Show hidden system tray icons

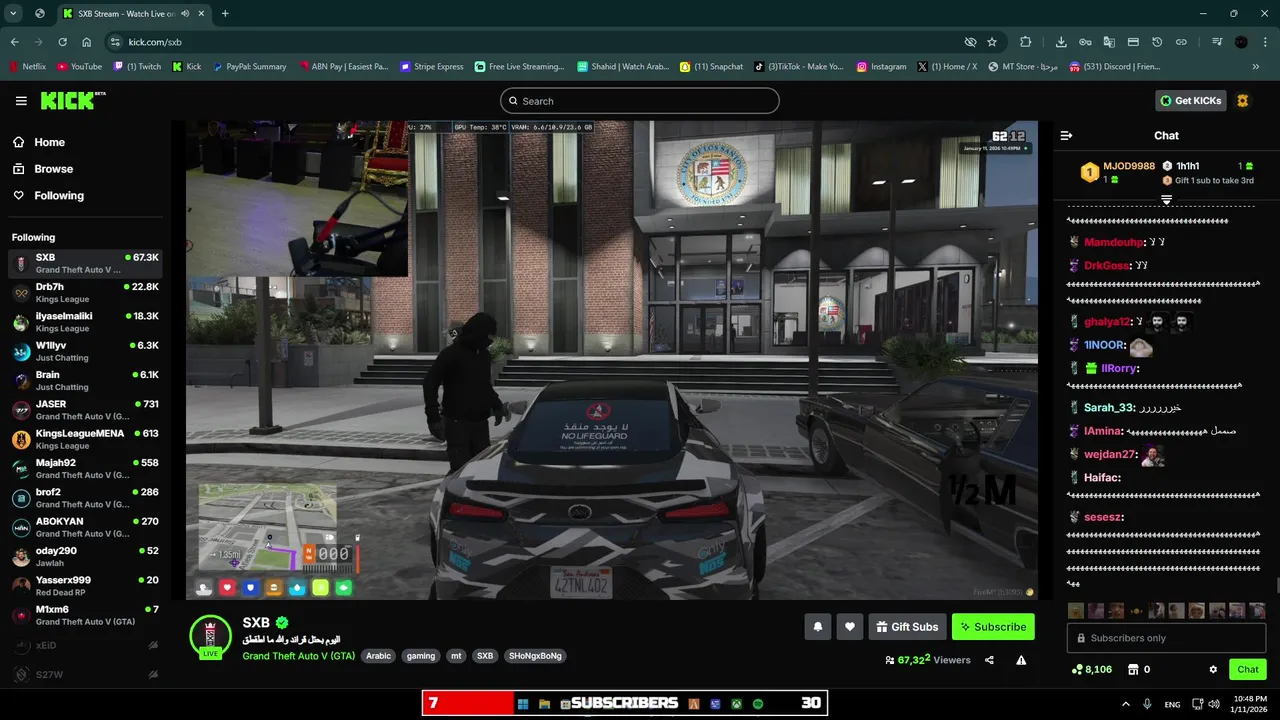(1126, 704)
